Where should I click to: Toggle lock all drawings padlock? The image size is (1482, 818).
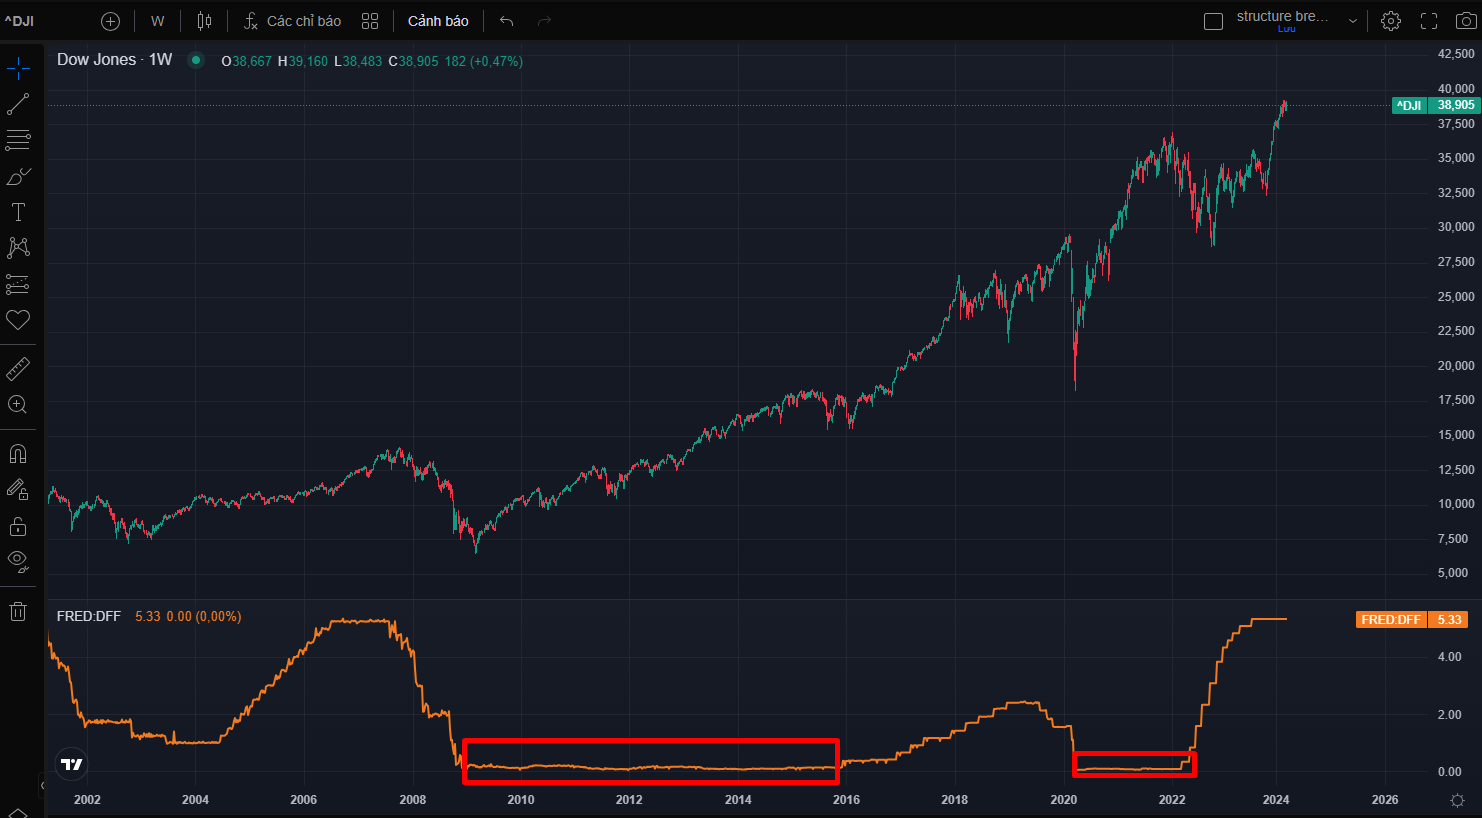18,526
